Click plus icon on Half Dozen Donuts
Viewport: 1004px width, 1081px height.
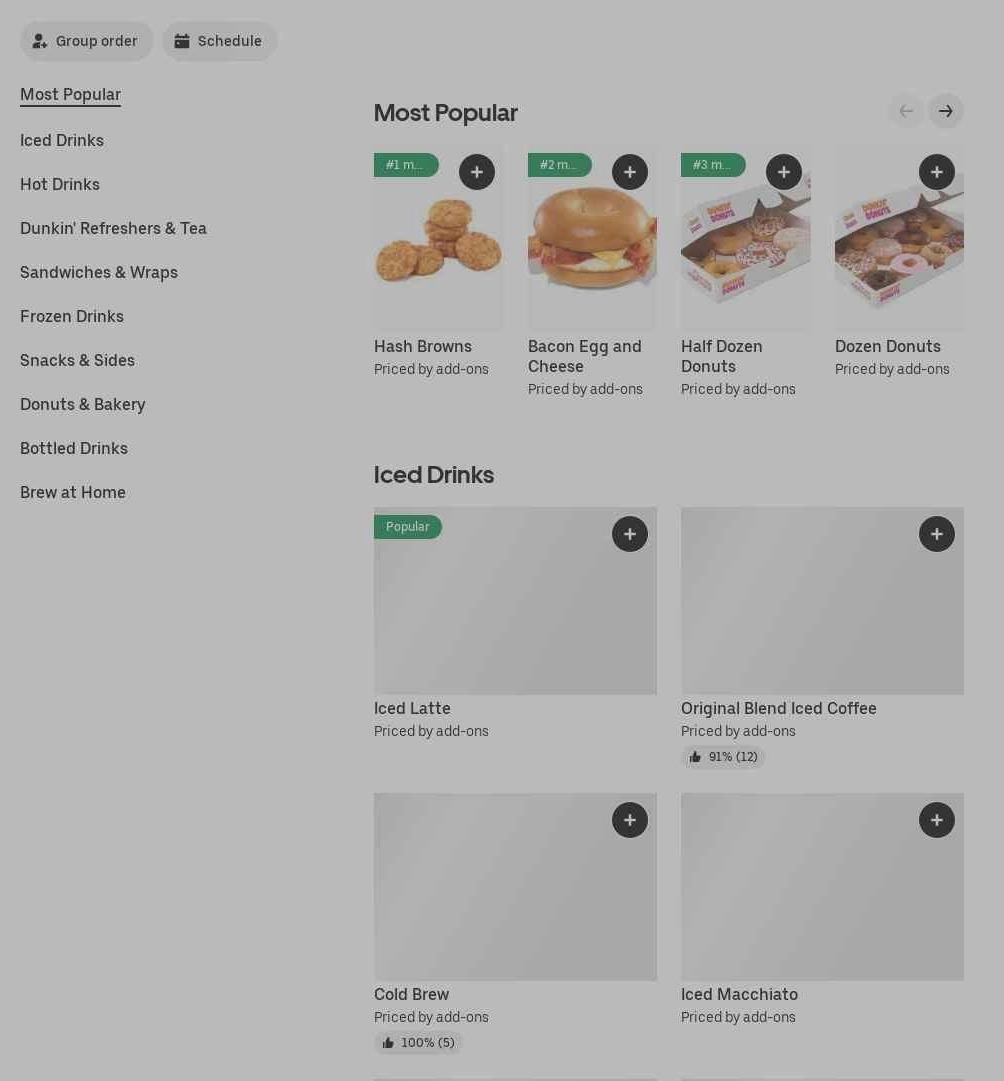(x=784, y=172)
